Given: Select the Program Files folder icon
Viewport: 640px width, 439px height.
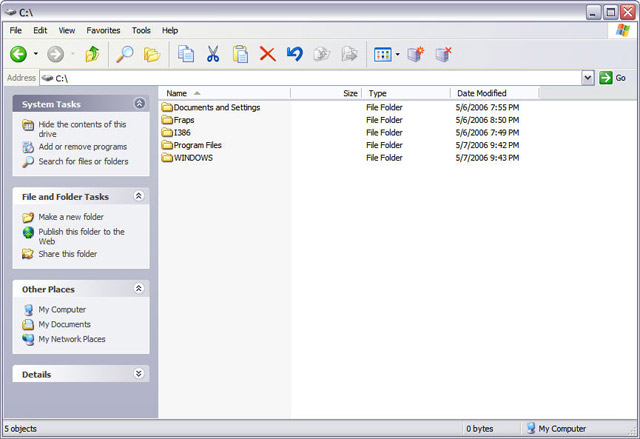Looking at the screenshot, I should coord(167,145).
